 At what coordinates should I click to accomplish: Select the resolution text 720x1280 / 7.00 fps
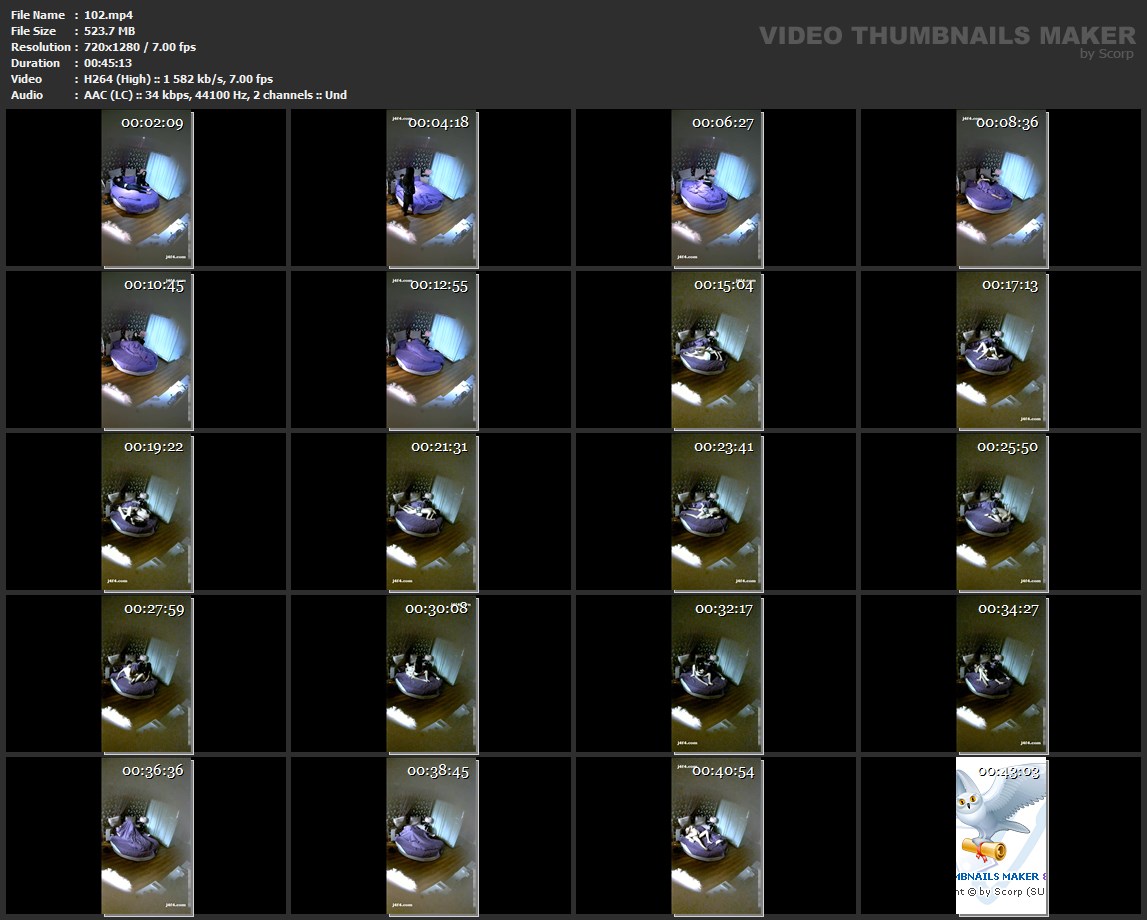[x=140, y=47]
